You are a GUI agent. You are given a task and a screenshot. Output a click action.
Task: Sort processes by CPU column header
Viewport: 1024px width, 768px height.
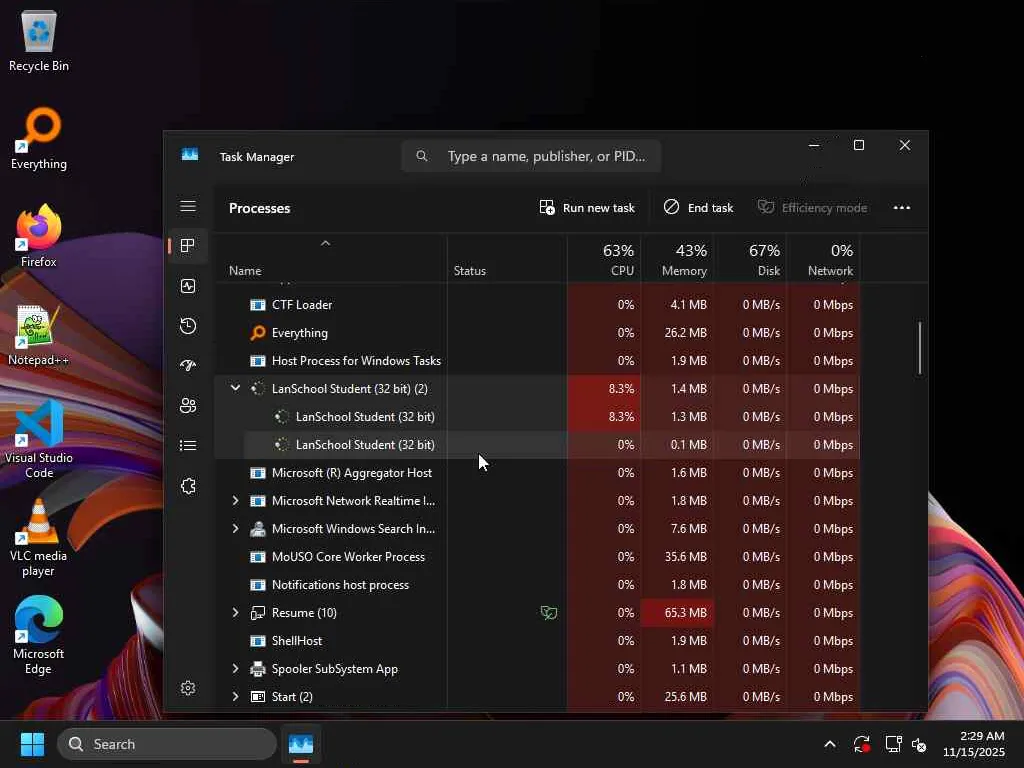[x=604, y=259]
